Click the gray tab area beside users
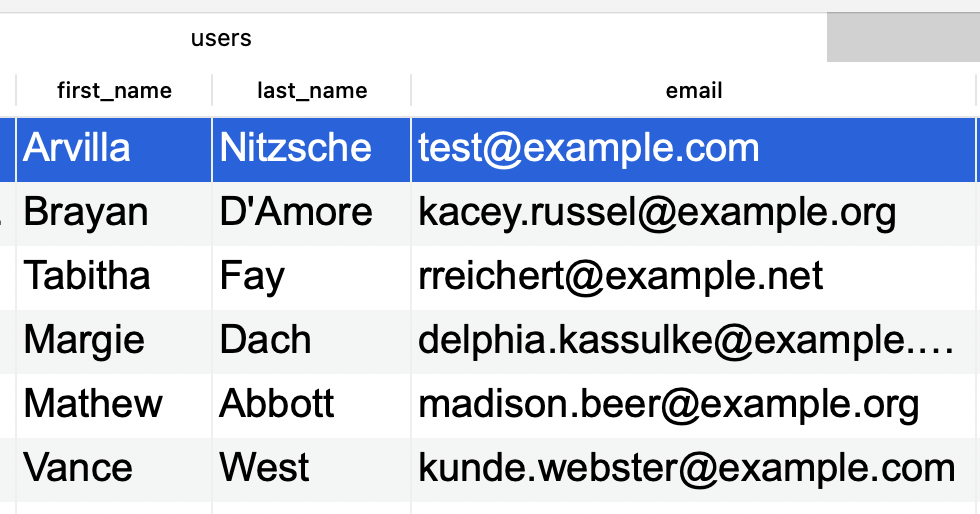 (903, 38)
